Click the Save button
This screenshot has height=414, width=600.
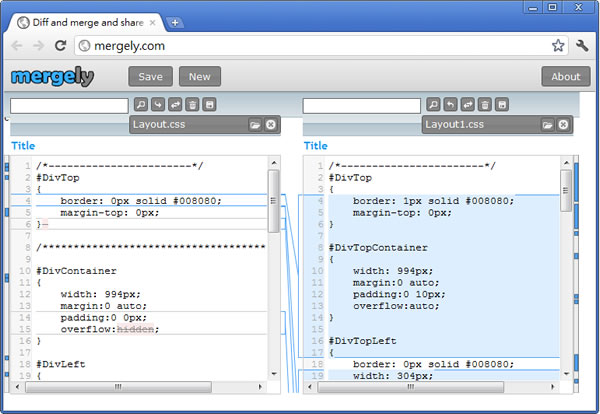pos(150,77)
